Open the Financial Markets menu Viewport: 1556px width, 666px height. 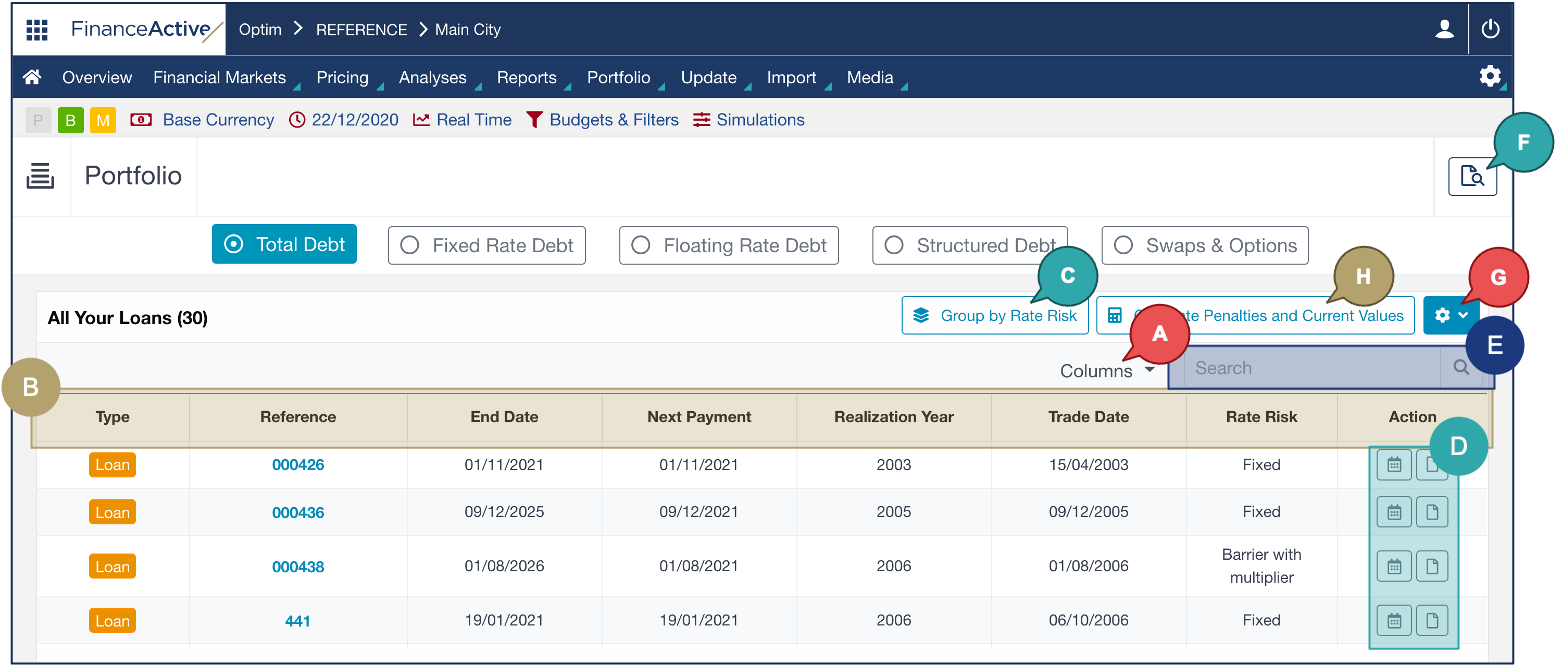[x=219, y=78]
